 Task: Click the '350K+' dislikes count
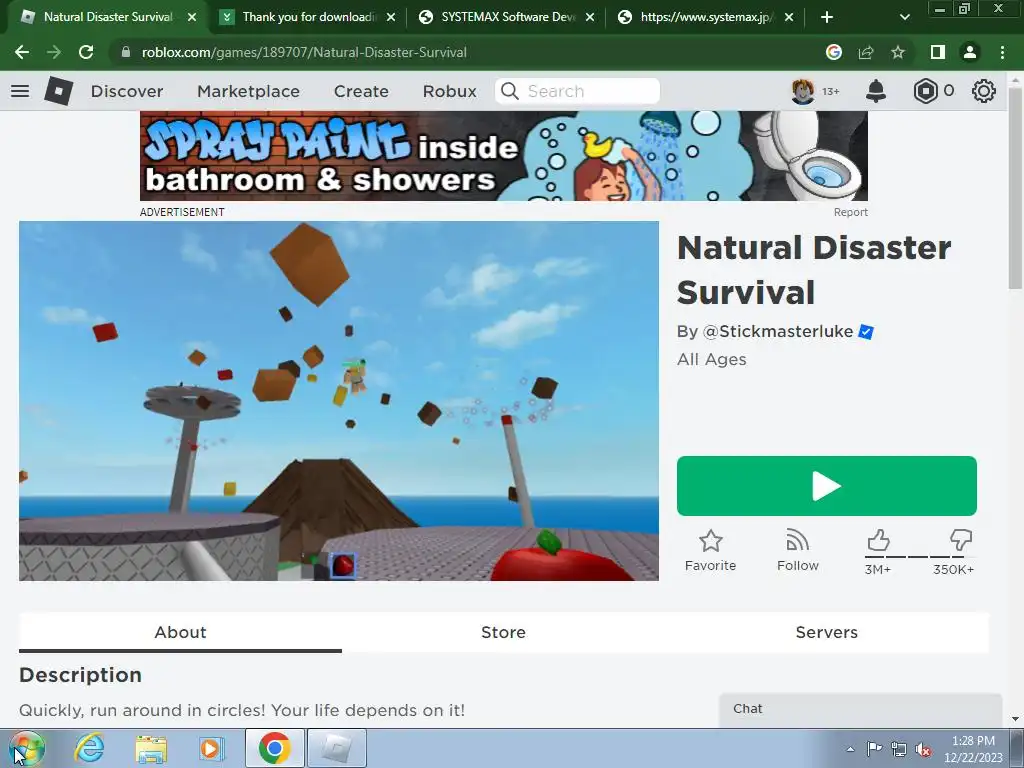click(953, 569)
